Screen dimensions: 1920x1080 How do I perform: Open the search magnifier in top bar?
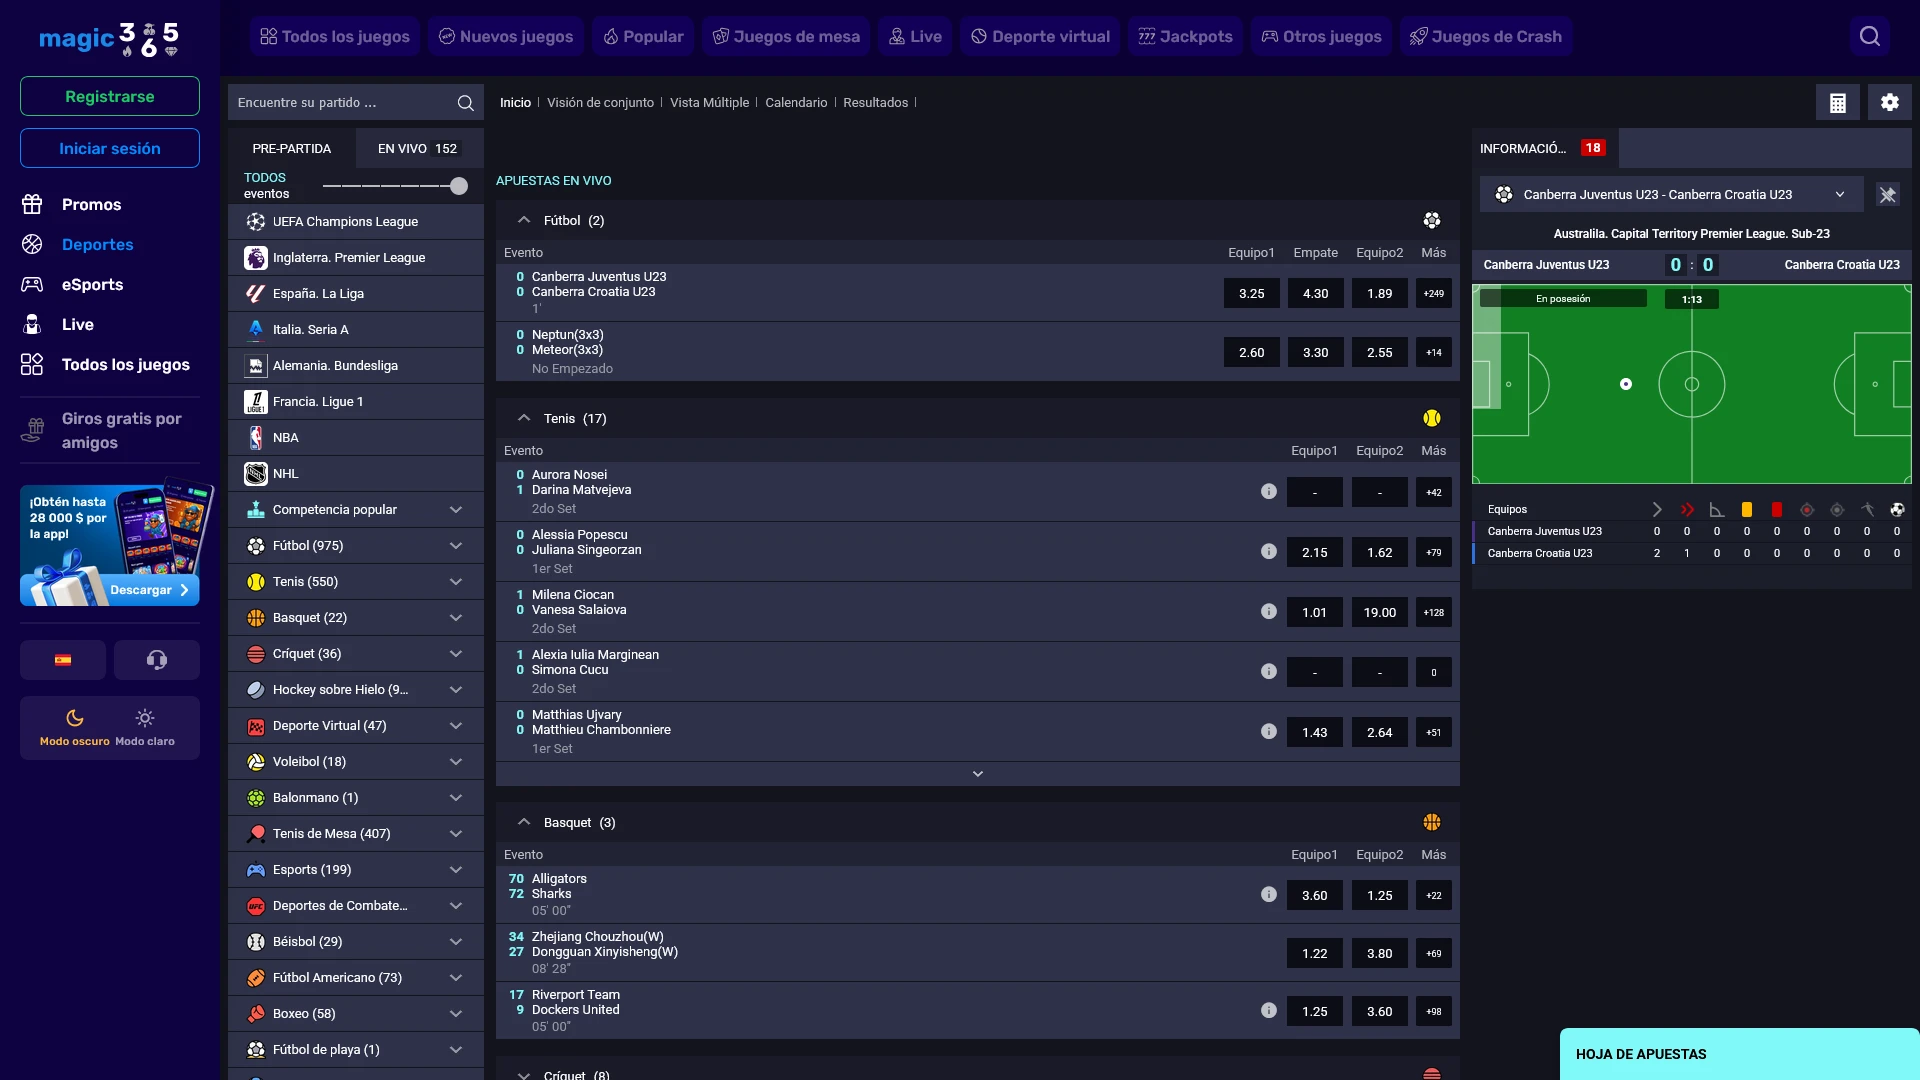tap(1869, 37)
